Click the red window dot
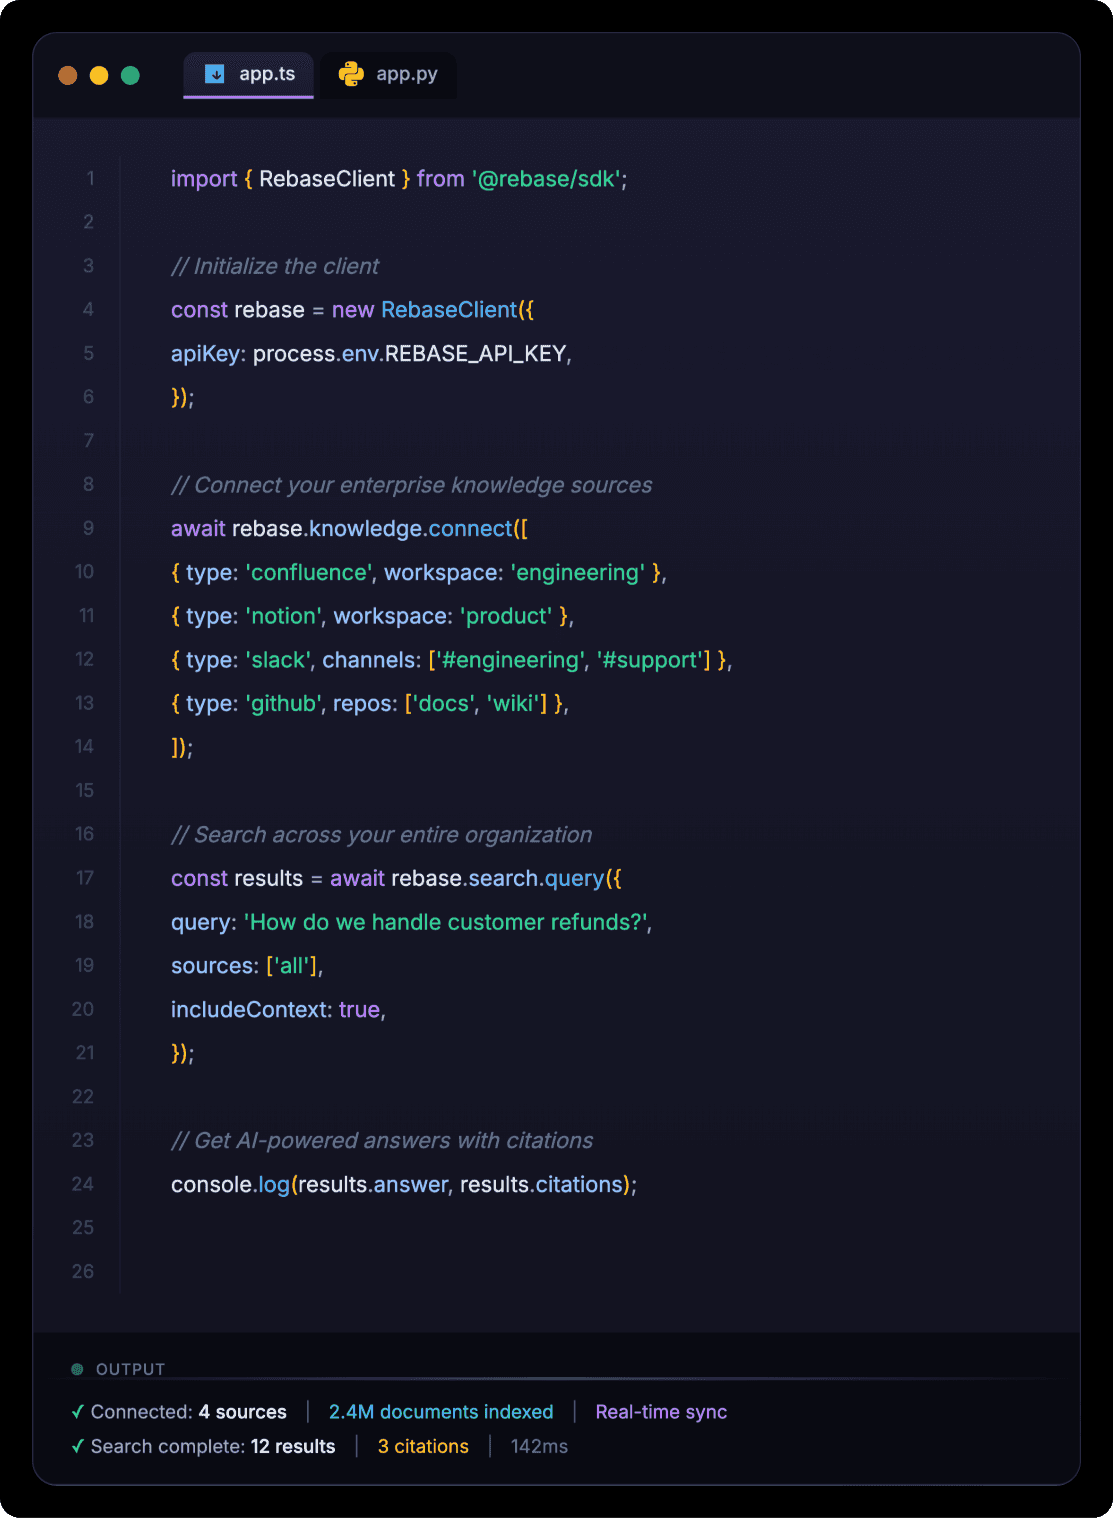This screenshot has width=1114, height=1518. point(68,75)
